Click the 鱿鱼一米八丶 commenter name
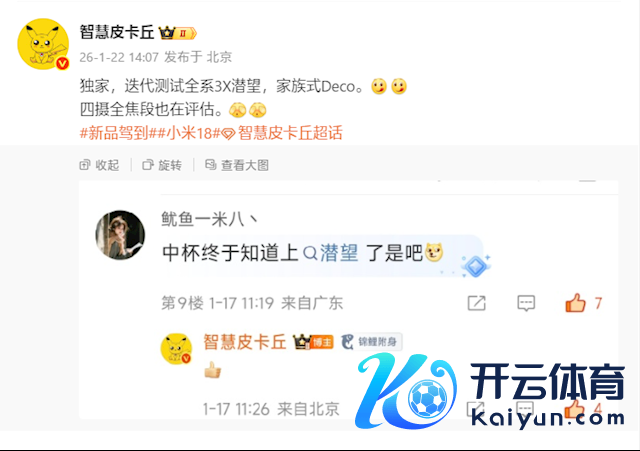 coord(209,219)
